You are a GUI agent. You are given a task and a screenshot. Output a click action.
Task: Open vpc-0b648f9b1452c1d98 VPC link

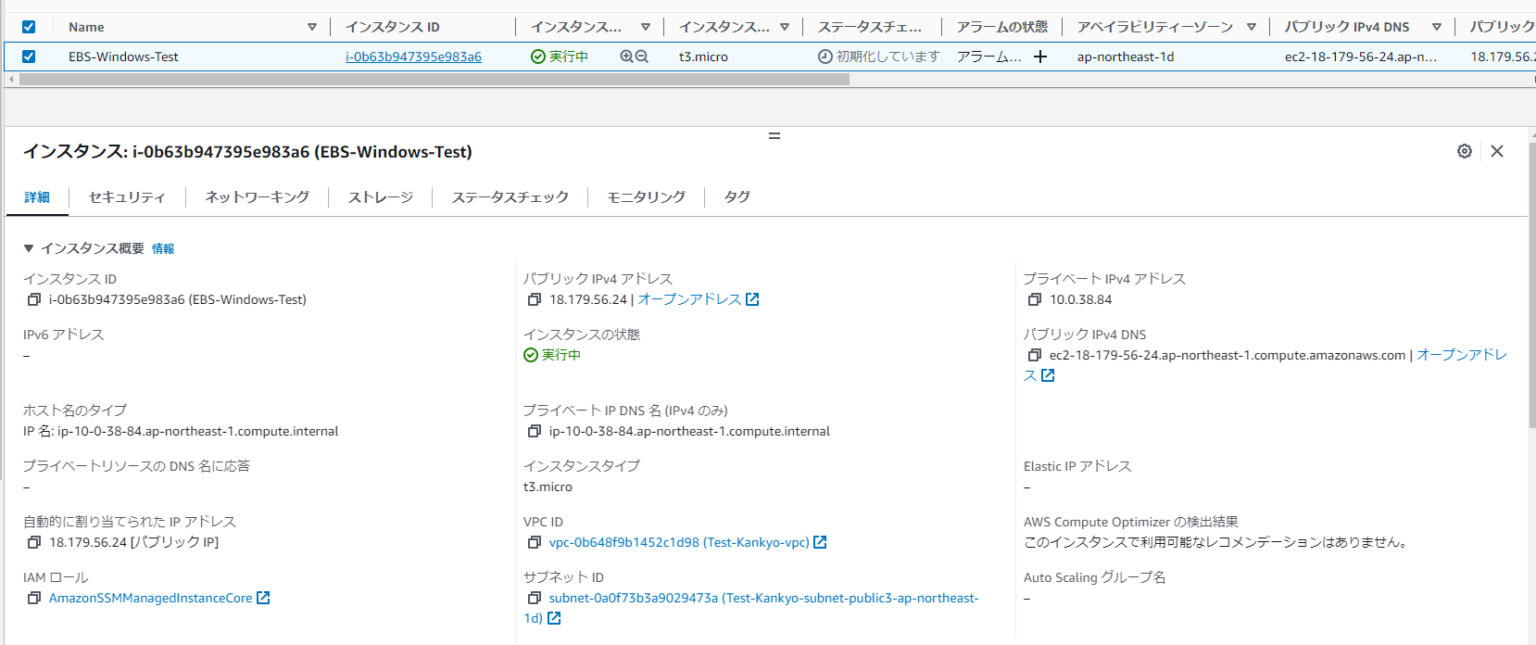pyautogui.click(x=679, y=542)
